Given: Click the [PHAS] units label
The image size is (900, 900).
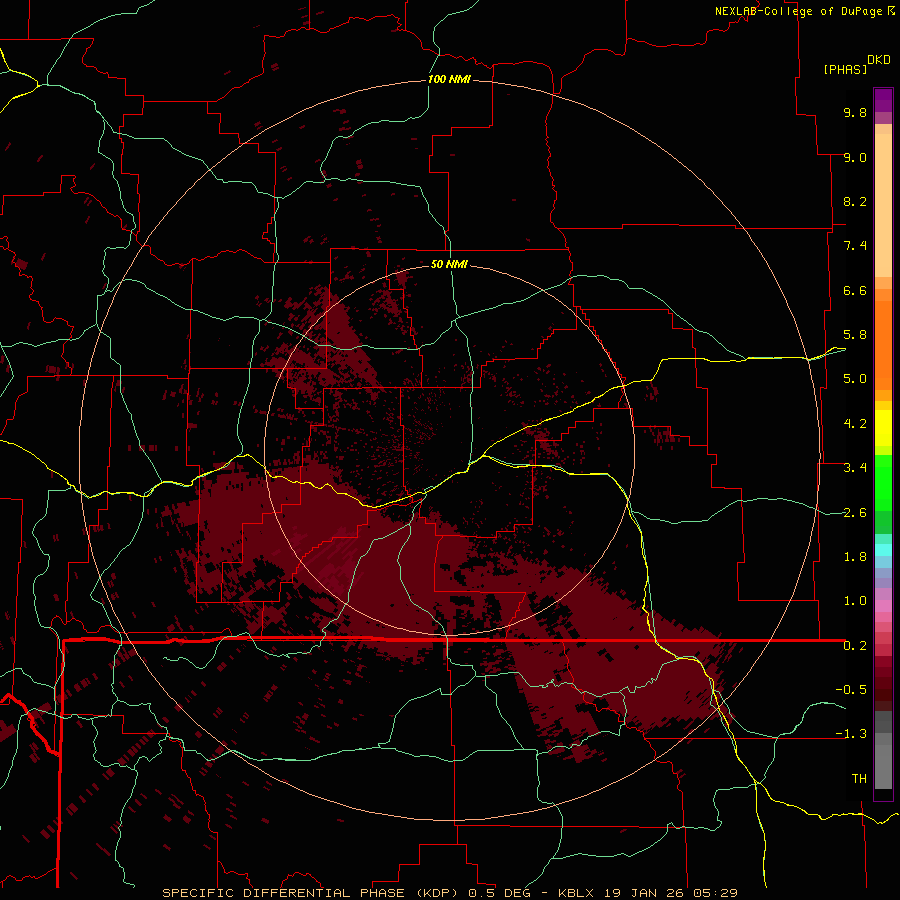Looking at the screenshot, I should pyautogui.click(x=845, y=70).
